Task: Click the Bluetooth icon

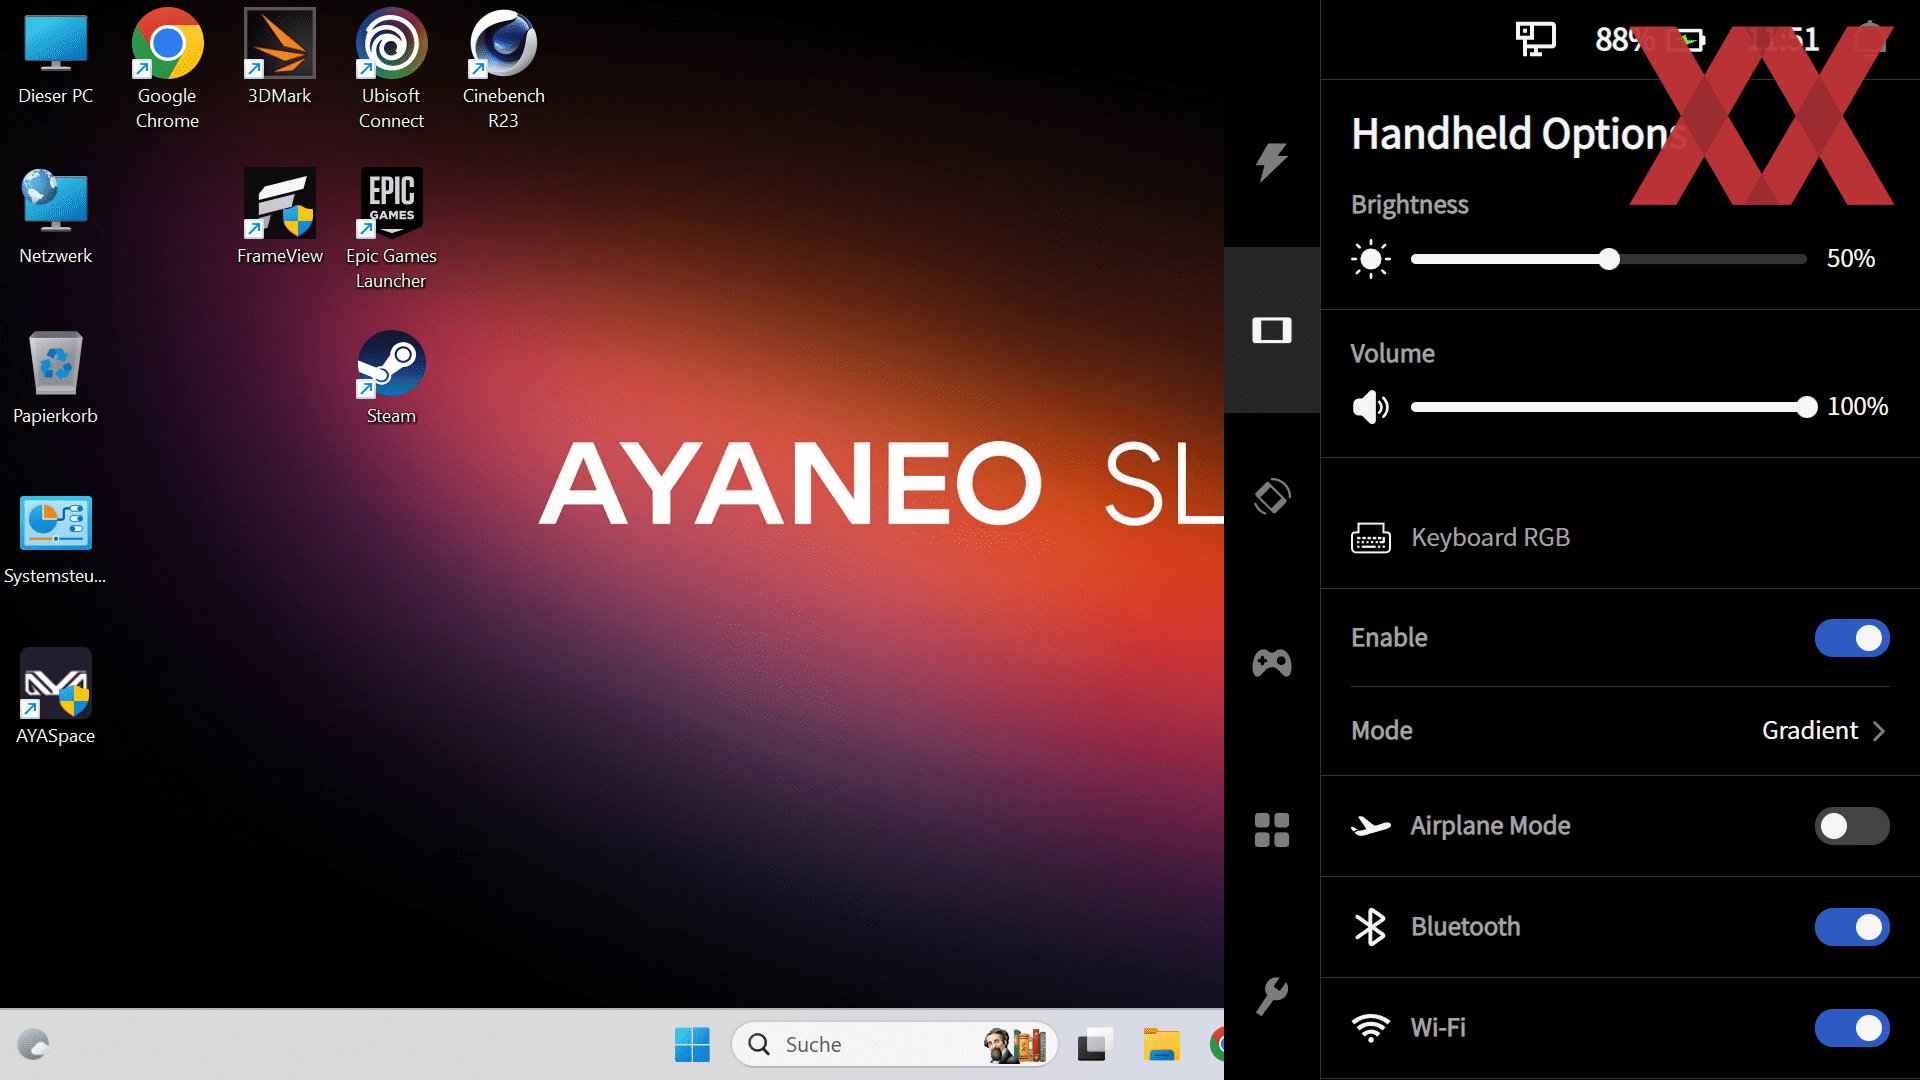Action: 1370,927
